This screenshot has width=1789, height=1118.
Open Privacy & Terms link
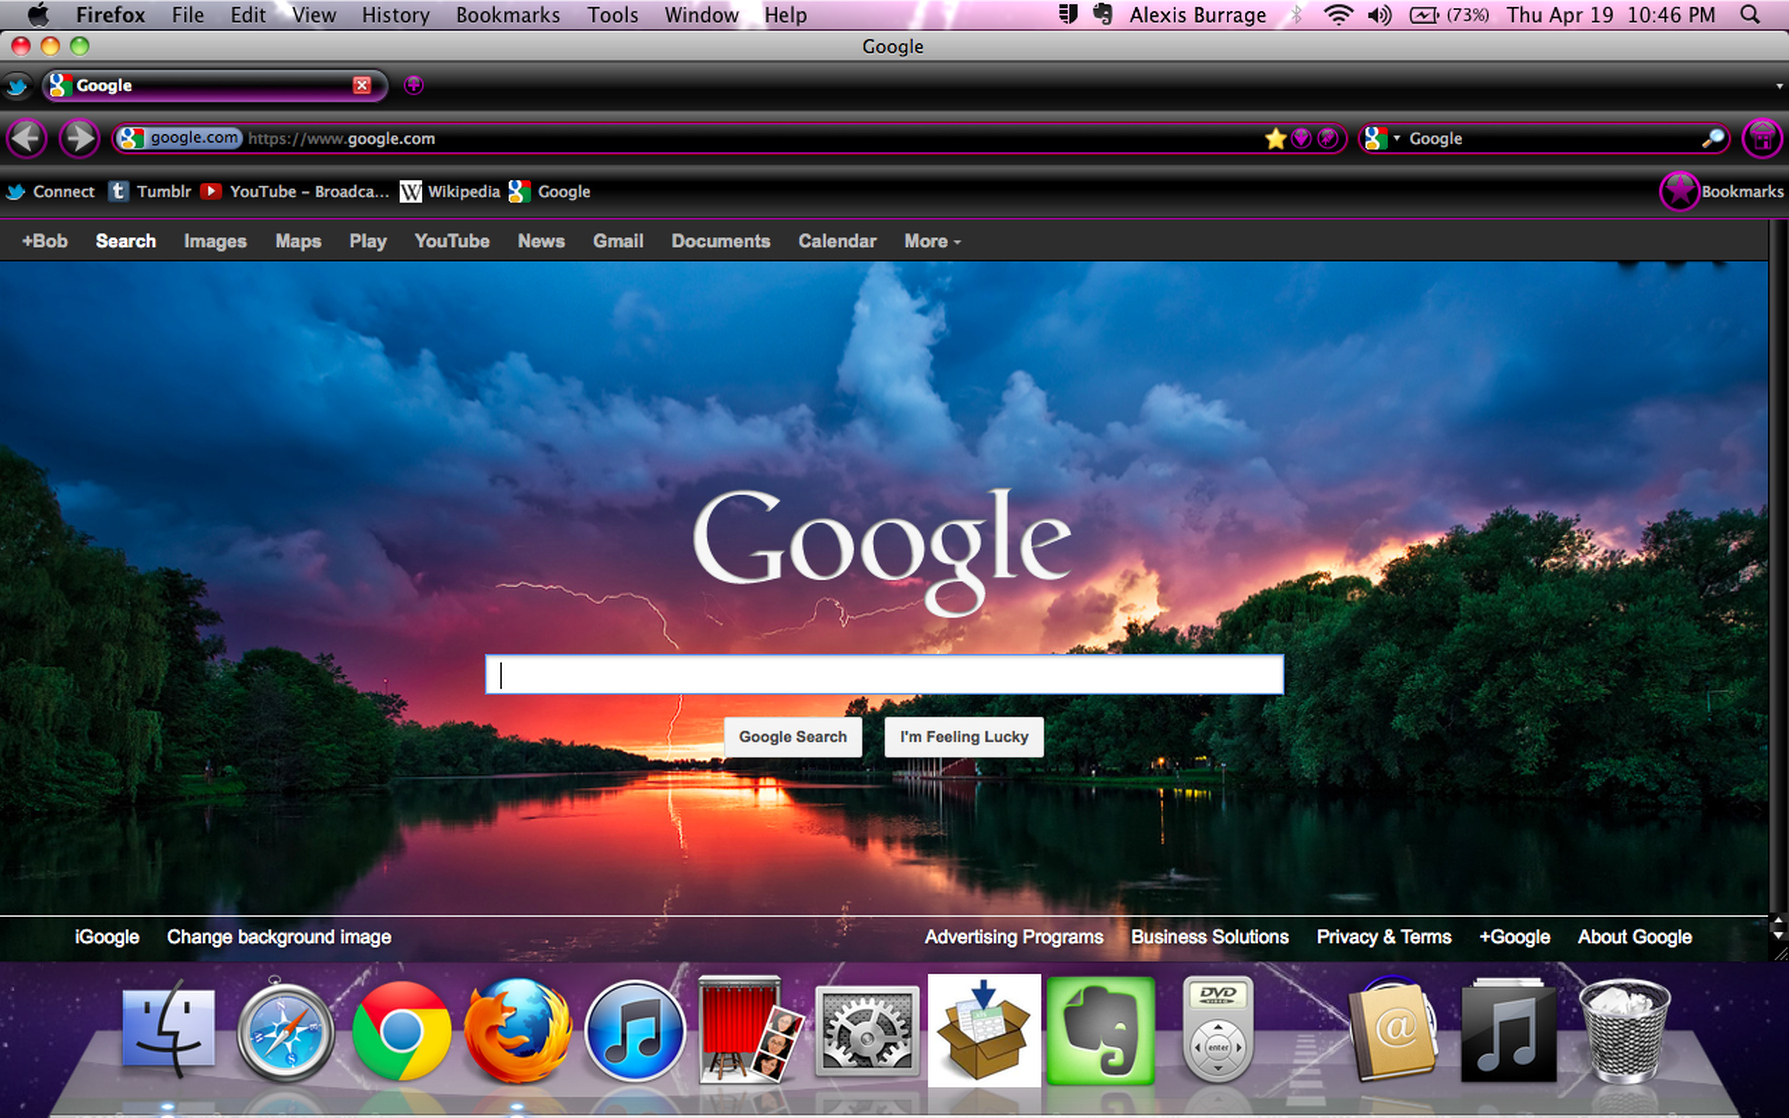(1384, 937)
